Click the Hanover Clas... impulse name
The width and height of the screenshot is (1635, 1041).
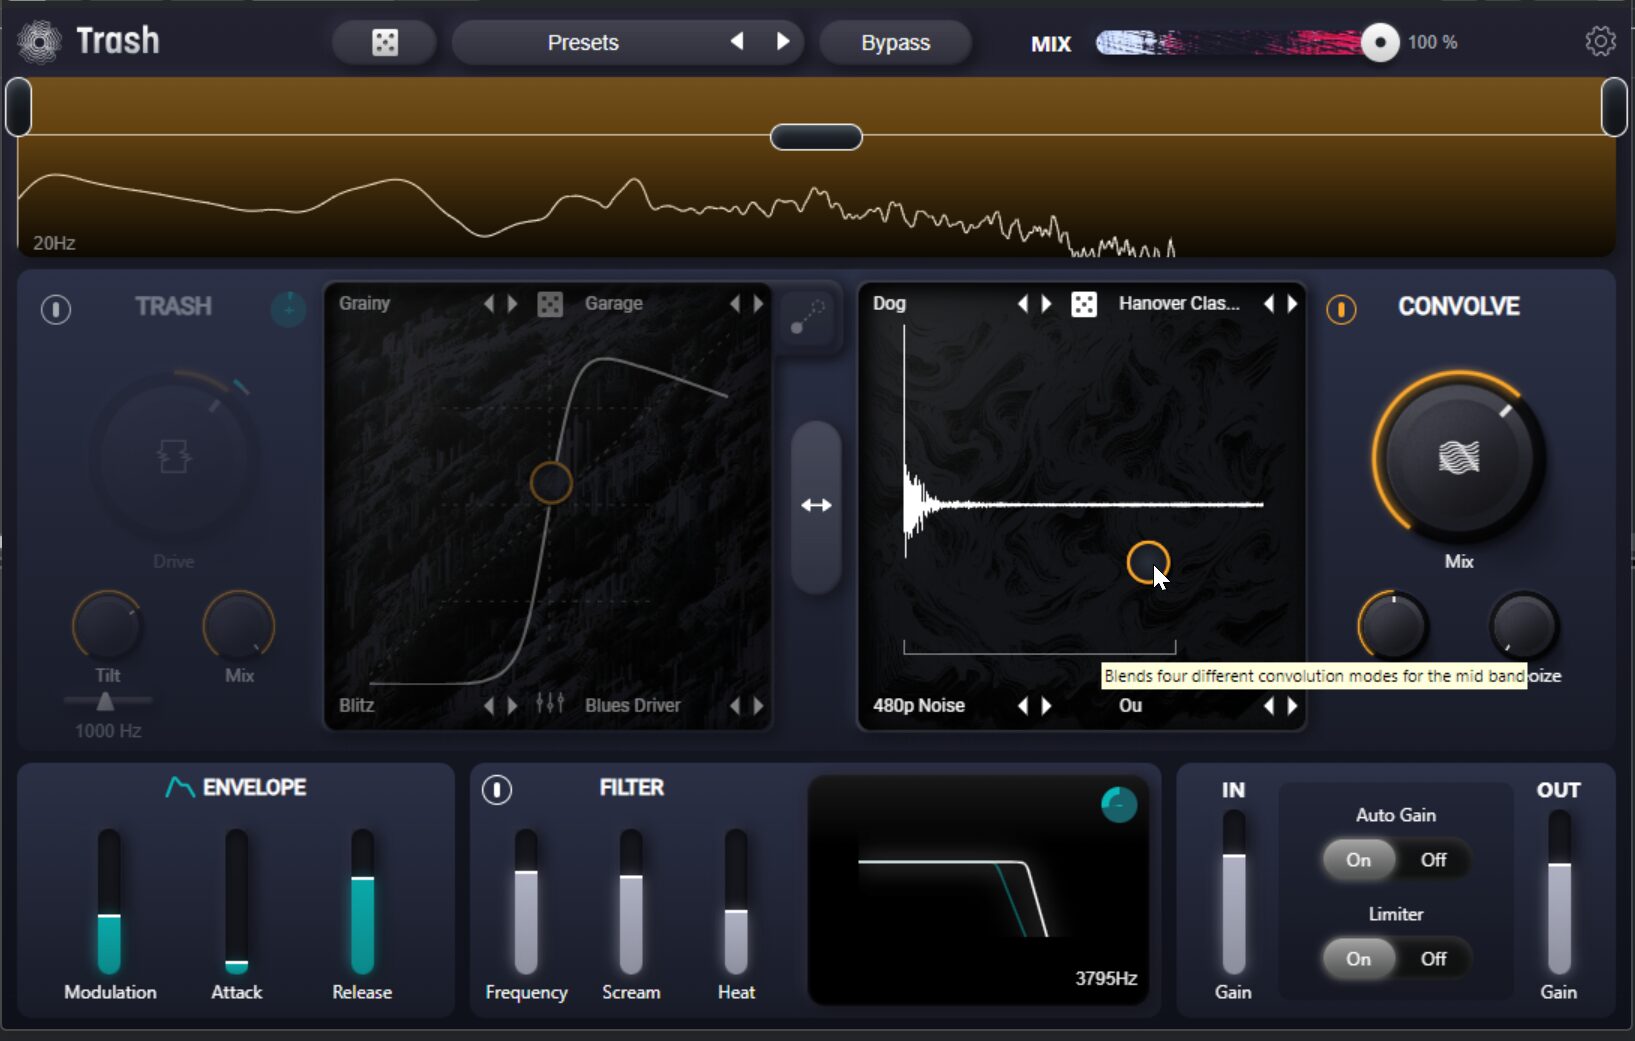(1179, 303)
